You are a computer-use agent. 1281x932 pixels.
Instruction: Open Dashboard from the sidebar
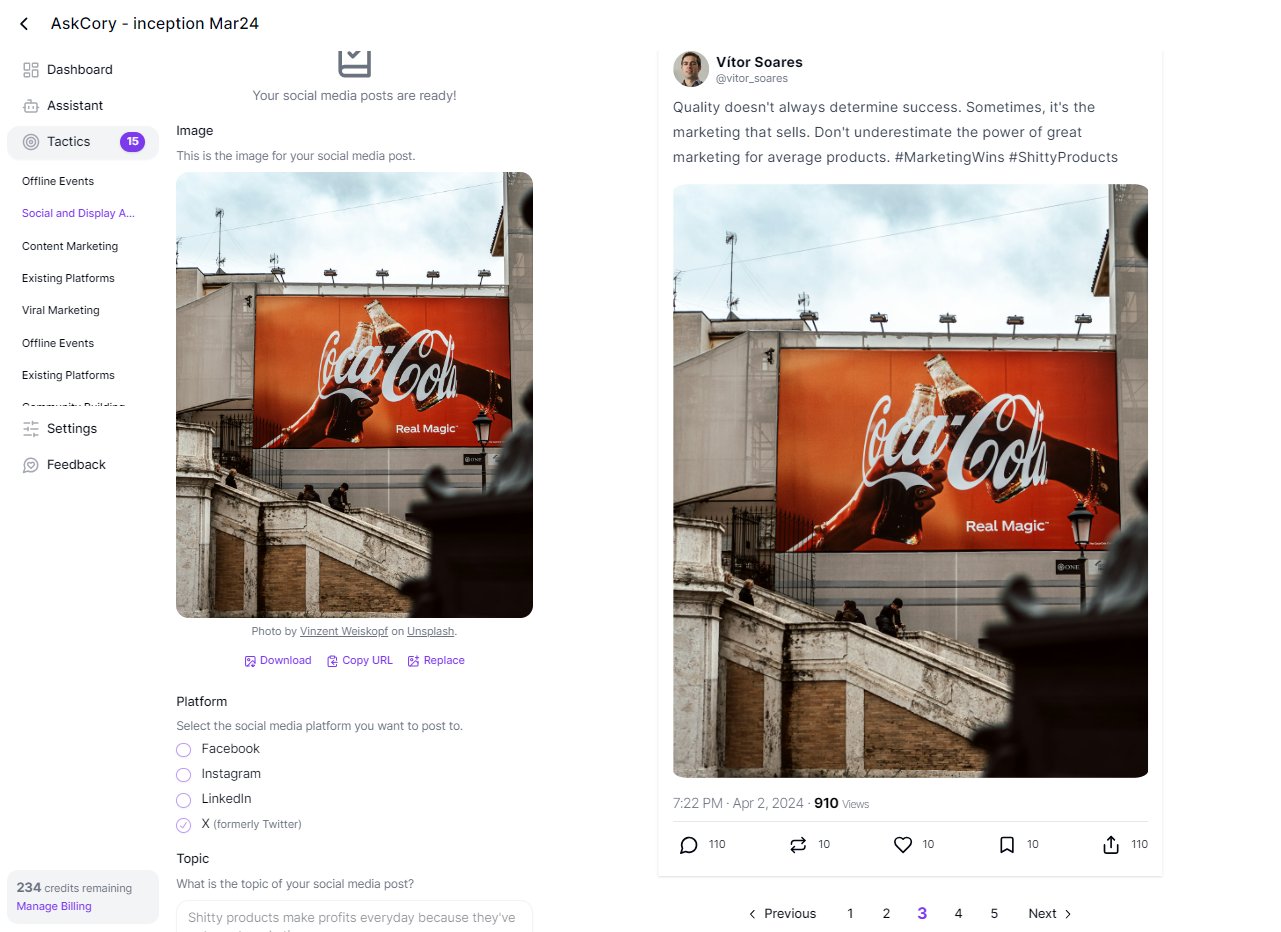[x=79, y=70]
